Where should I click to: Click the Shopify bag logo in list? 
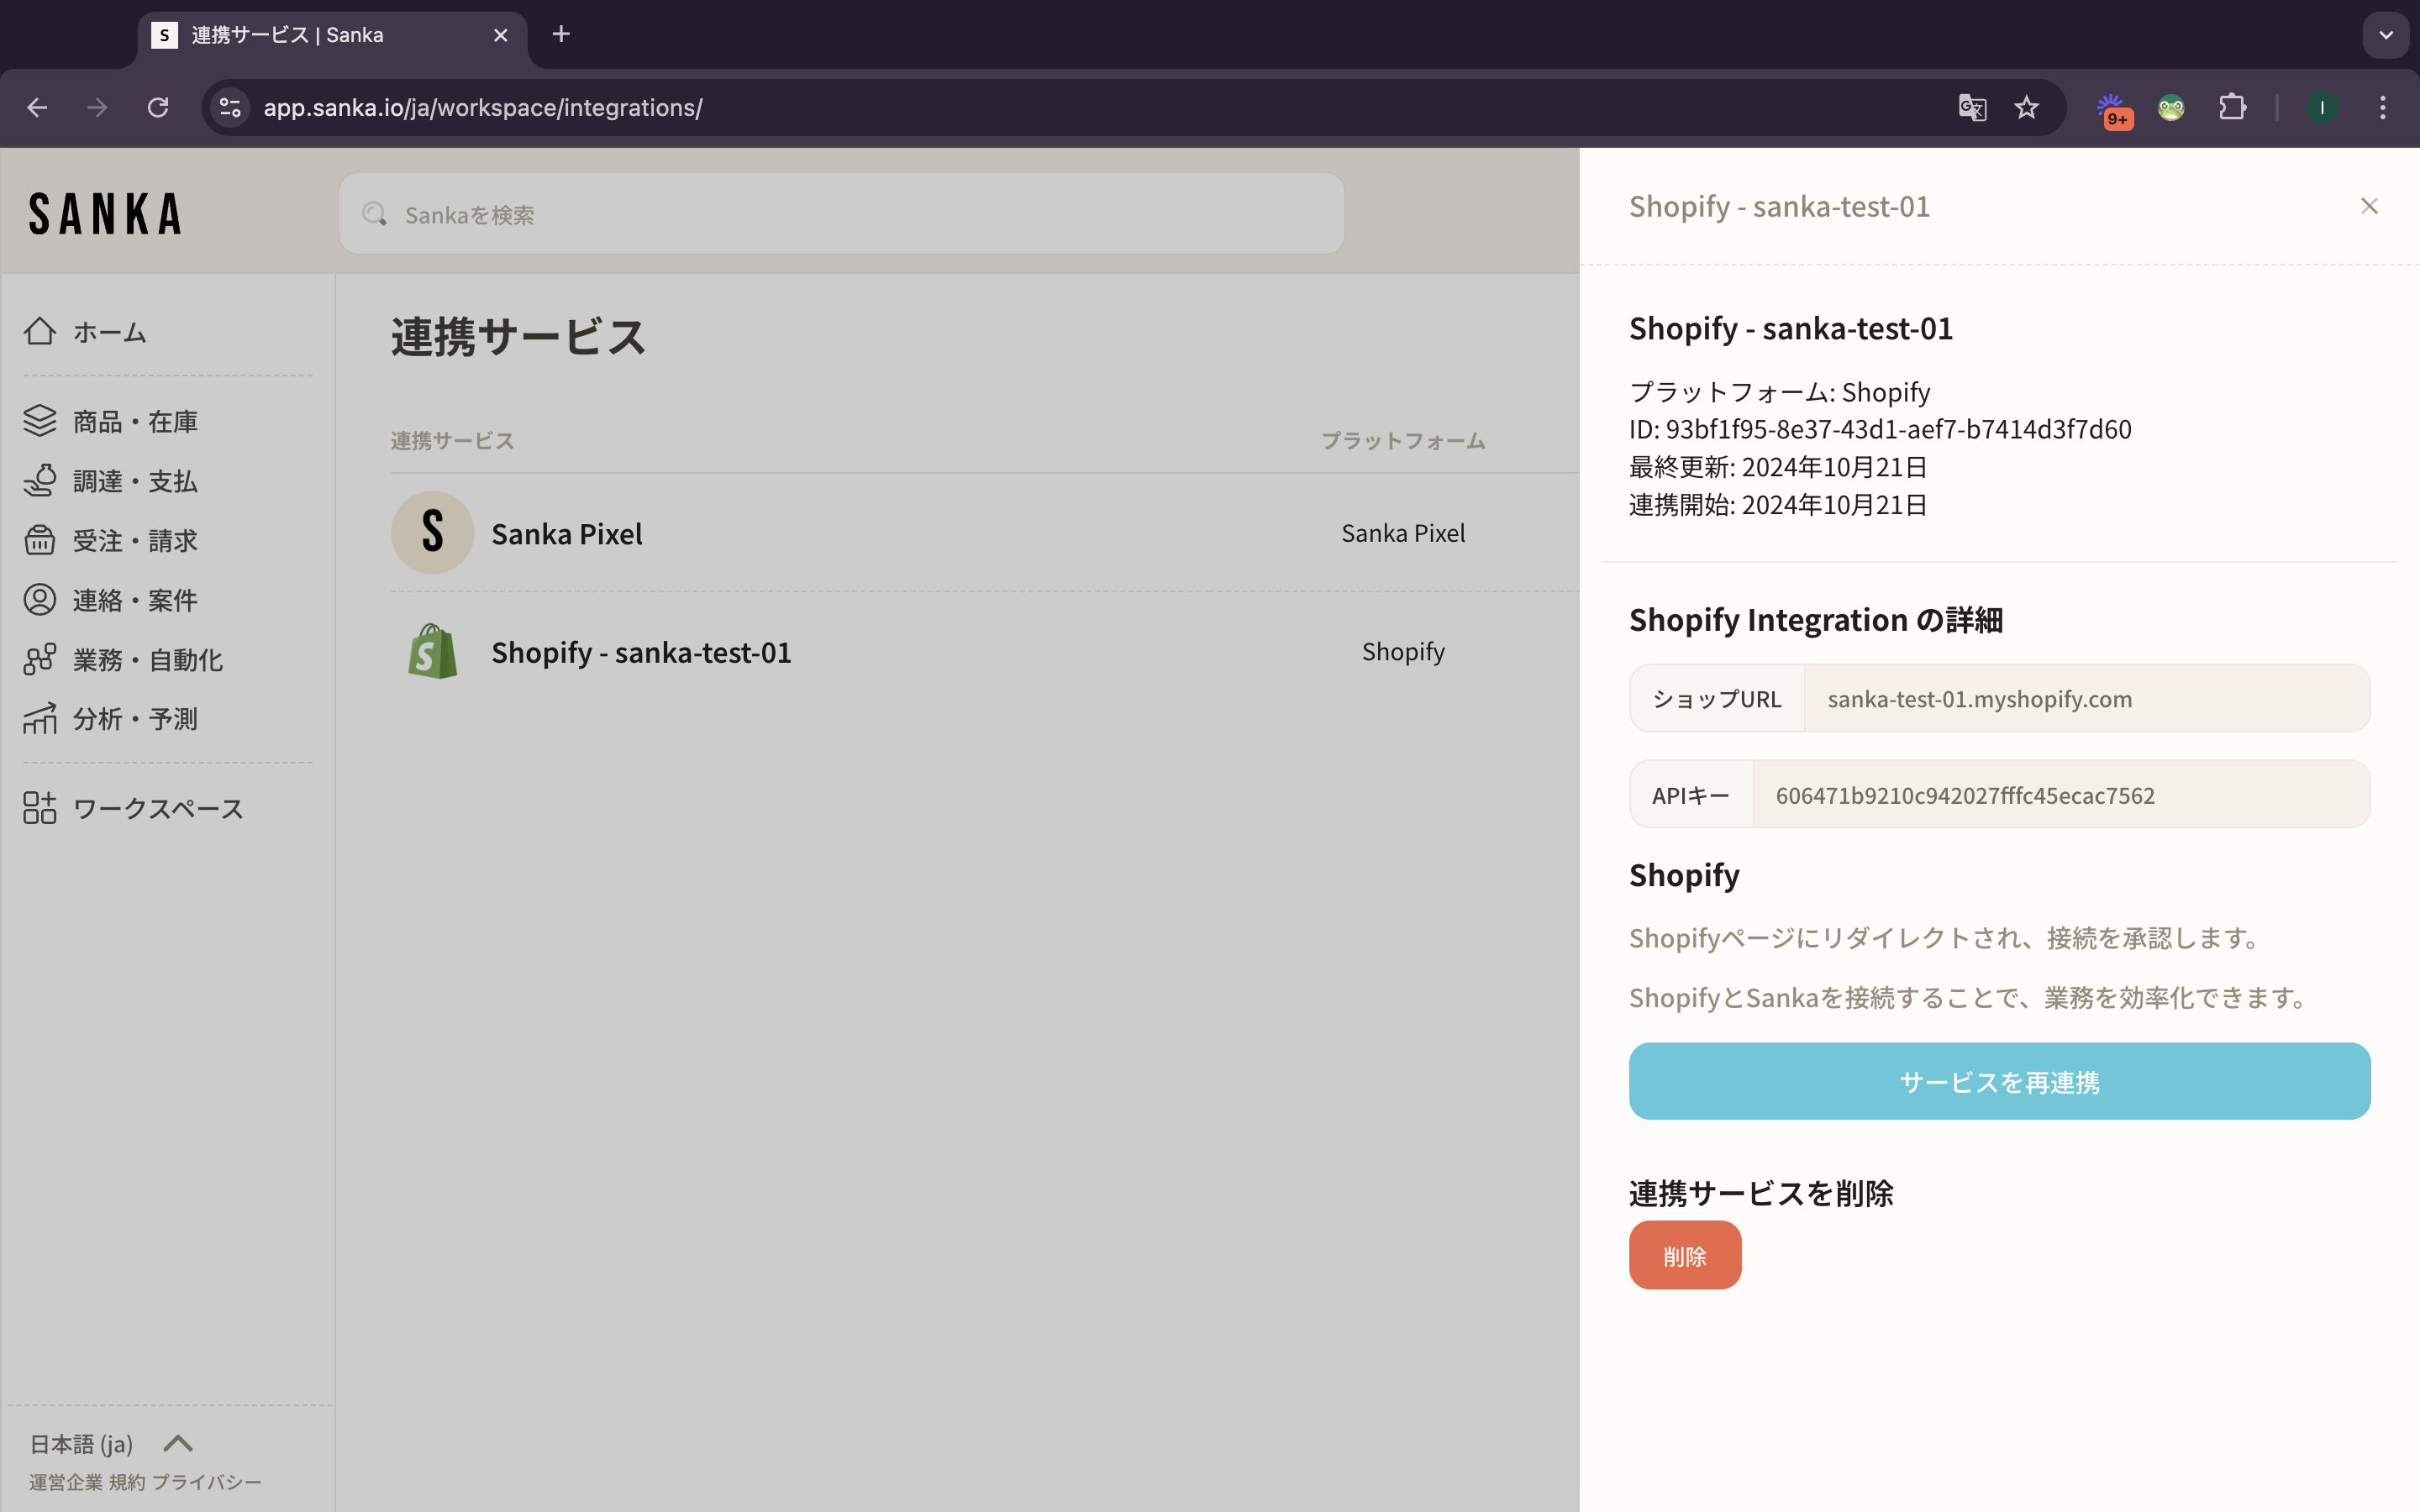pos(432,652)
